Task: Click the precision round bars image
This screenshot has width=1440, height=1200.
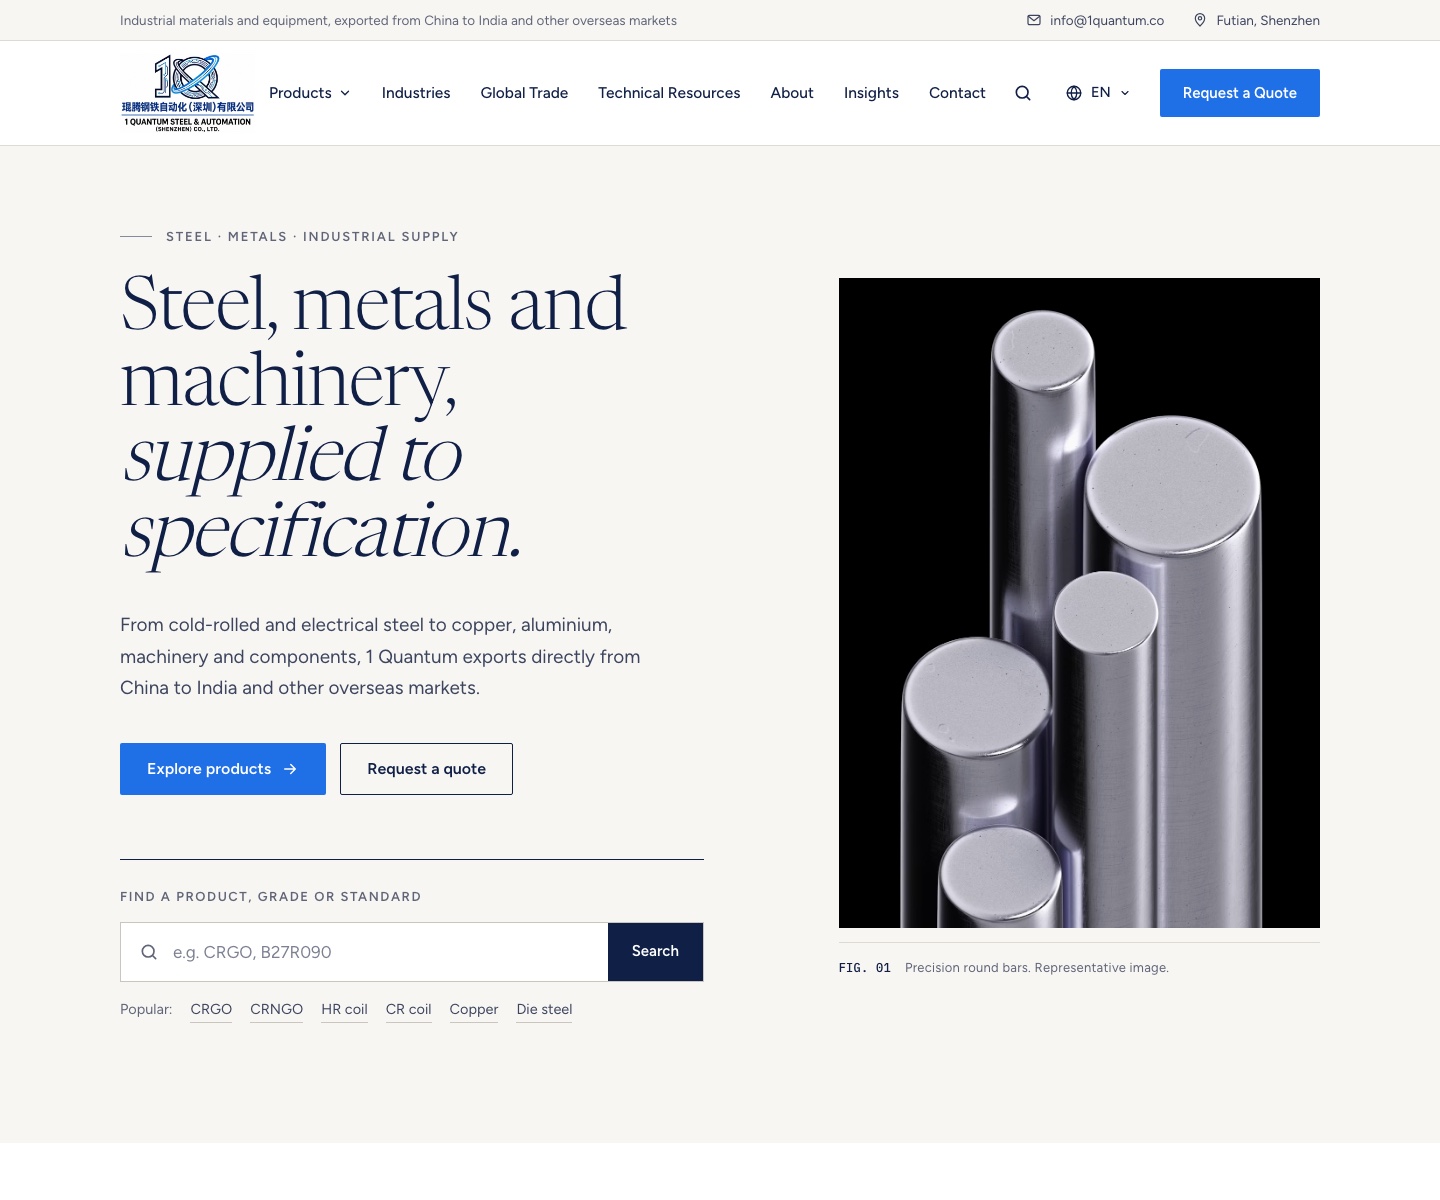Action: [x=1079, y=603]
